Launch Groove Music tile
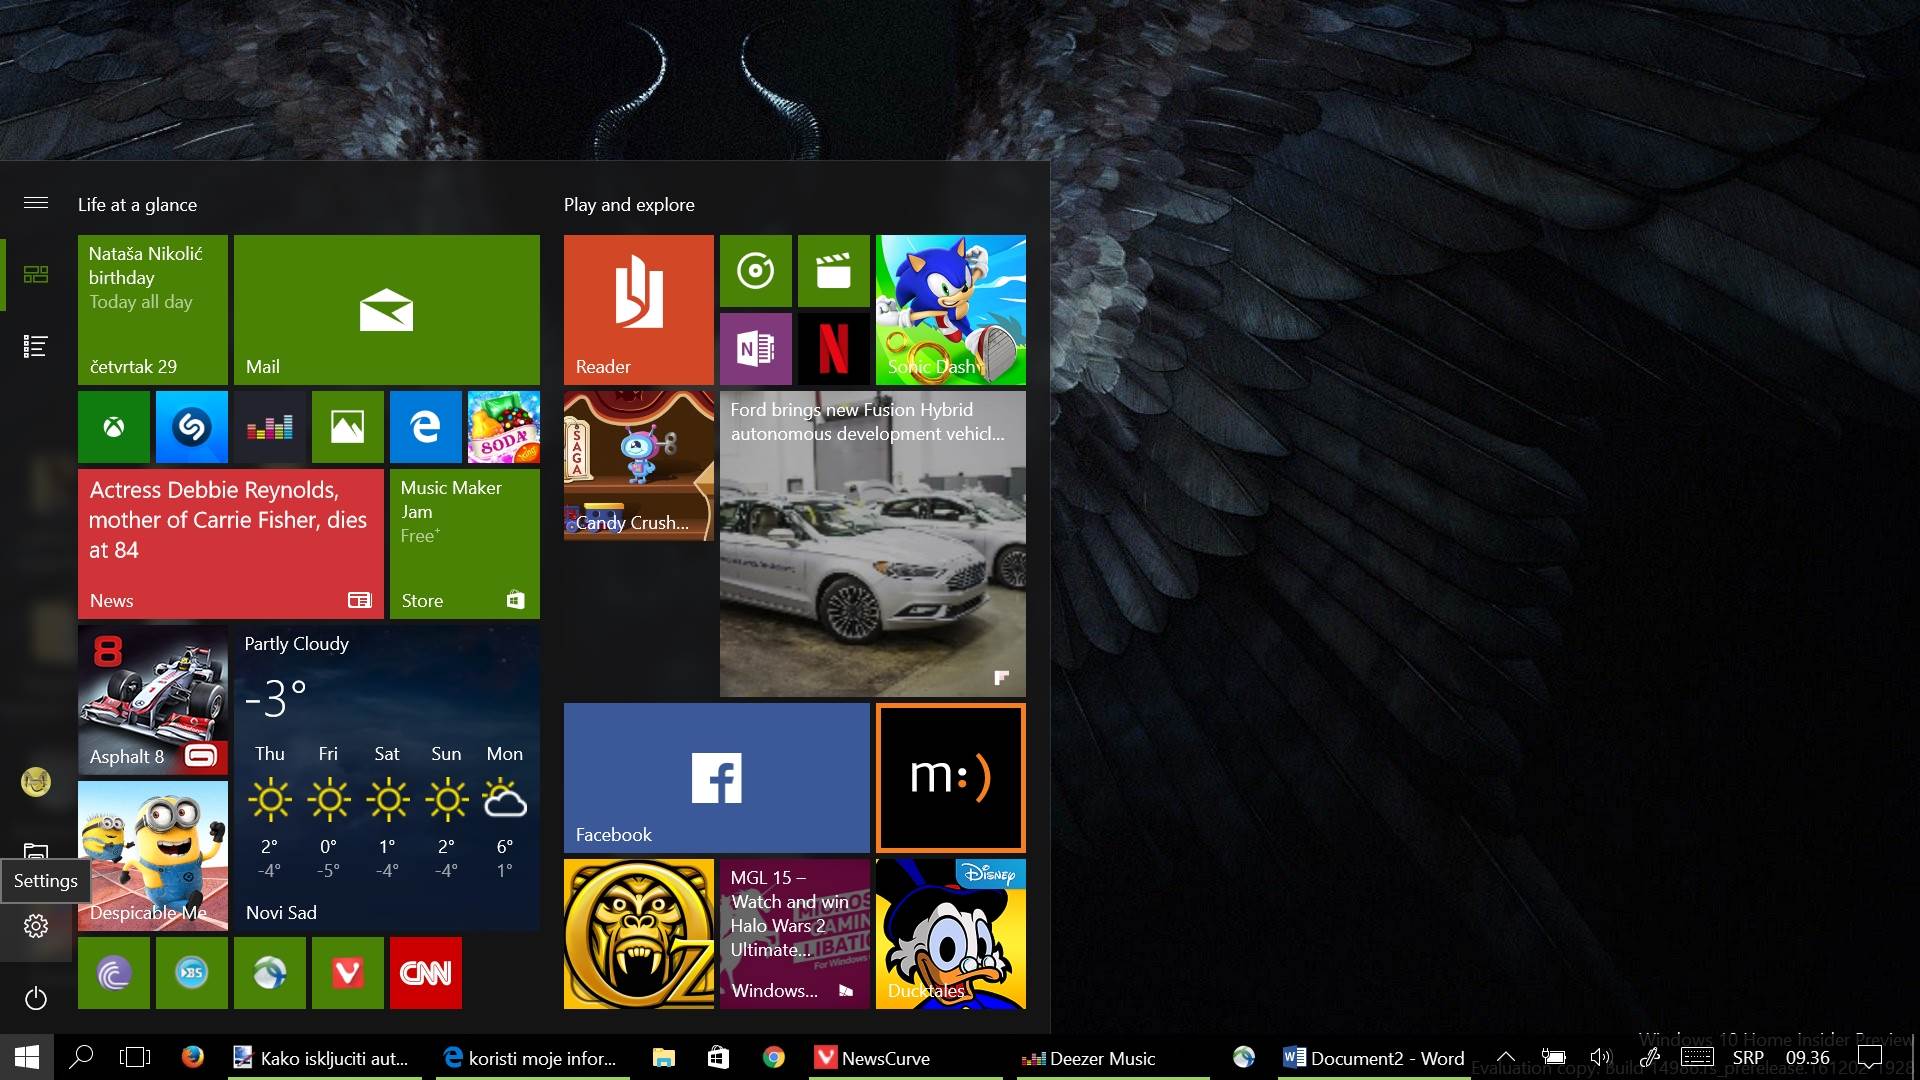This screenshot has width=1920, height=1080. (756, 271)
